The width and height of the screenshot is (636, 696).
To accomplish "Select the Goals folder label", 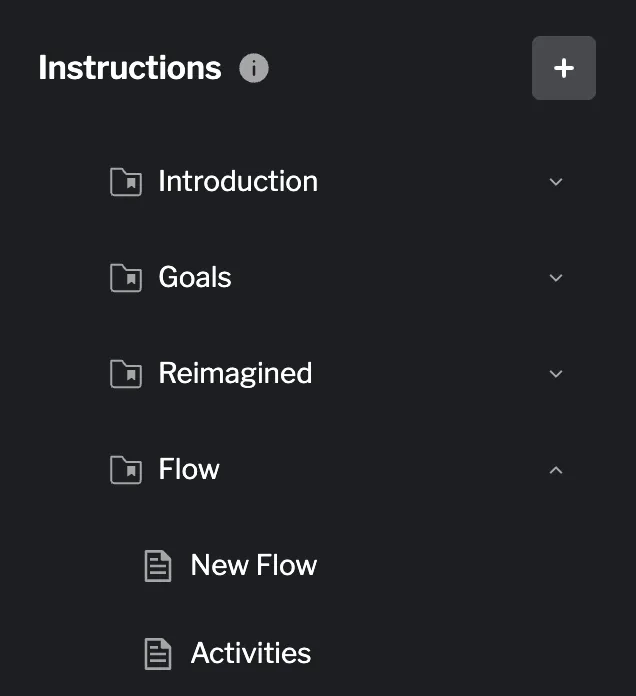I will point(195,278).
